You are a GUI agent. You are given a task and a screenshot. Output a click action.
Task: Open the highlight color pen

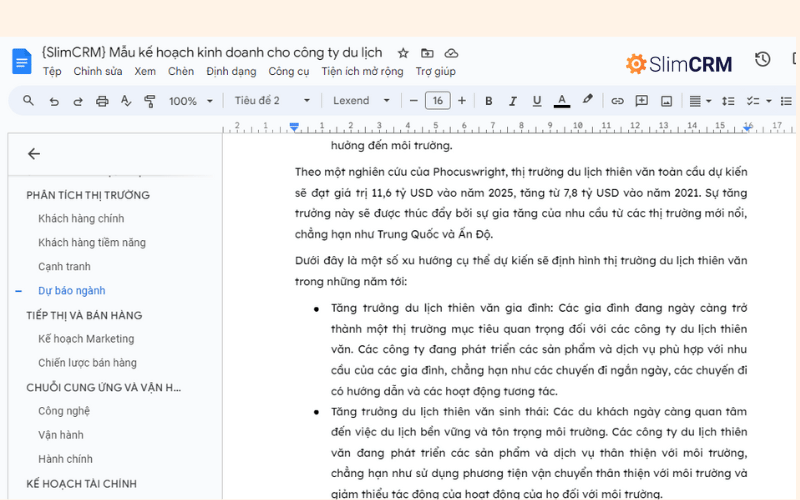click(587, 99)
